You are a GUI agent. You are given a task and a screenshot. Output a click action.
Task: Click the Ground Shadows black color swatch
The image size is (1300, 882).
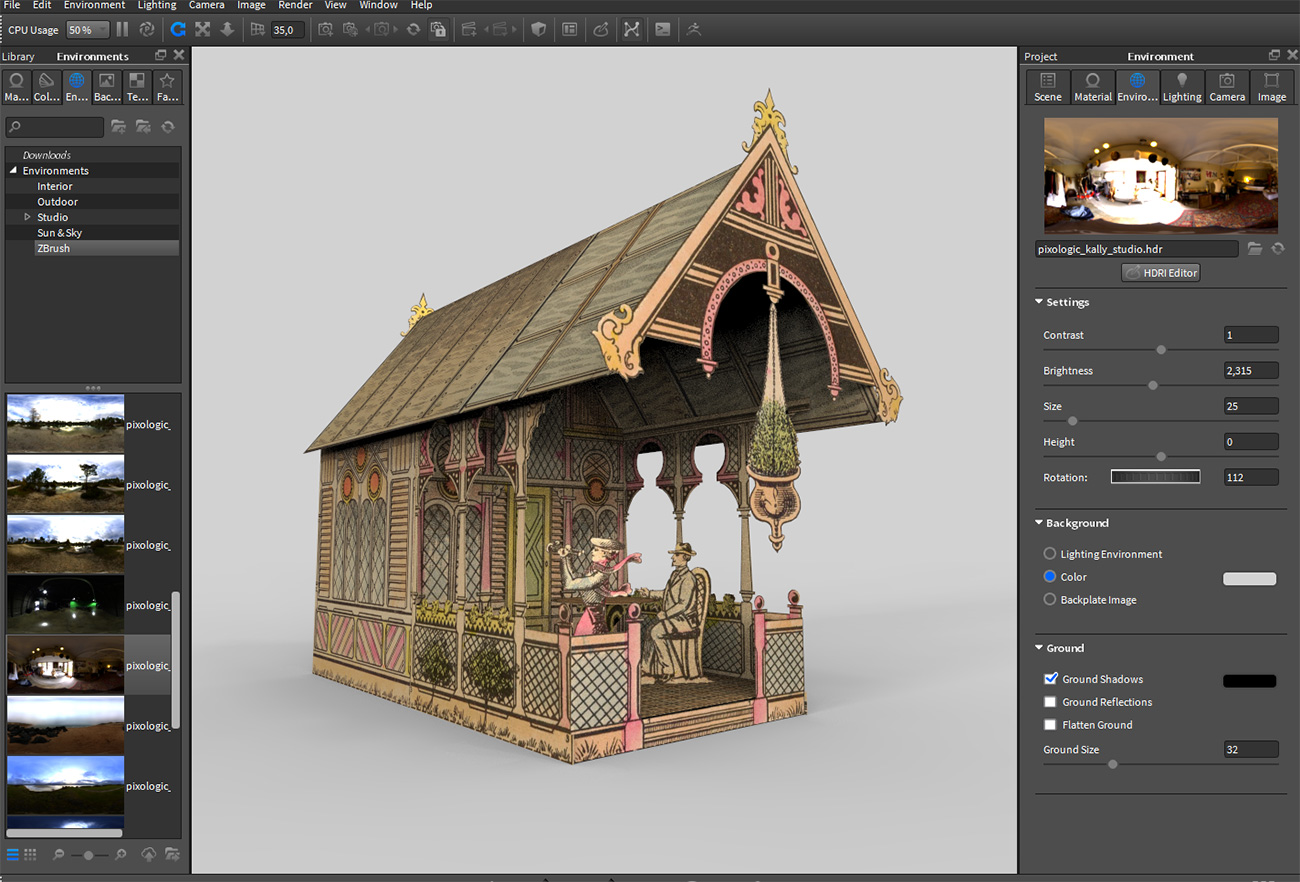pos(1249,681)
